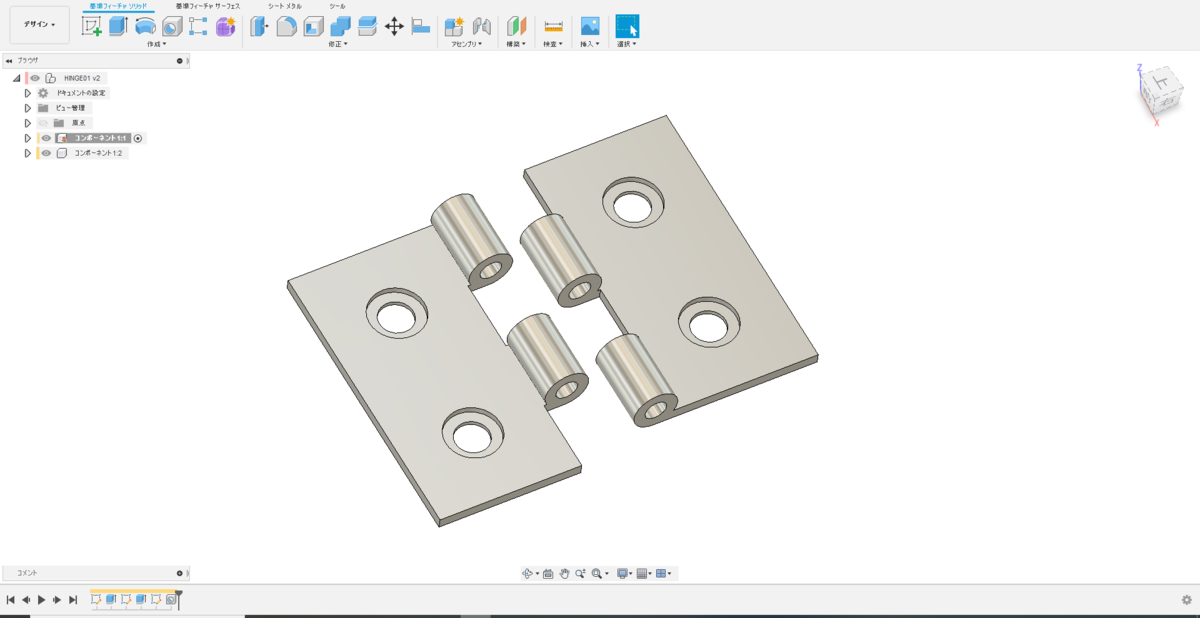Open the アセンブリ dropdown menu
1200x618 pixels.
(467, 44)
